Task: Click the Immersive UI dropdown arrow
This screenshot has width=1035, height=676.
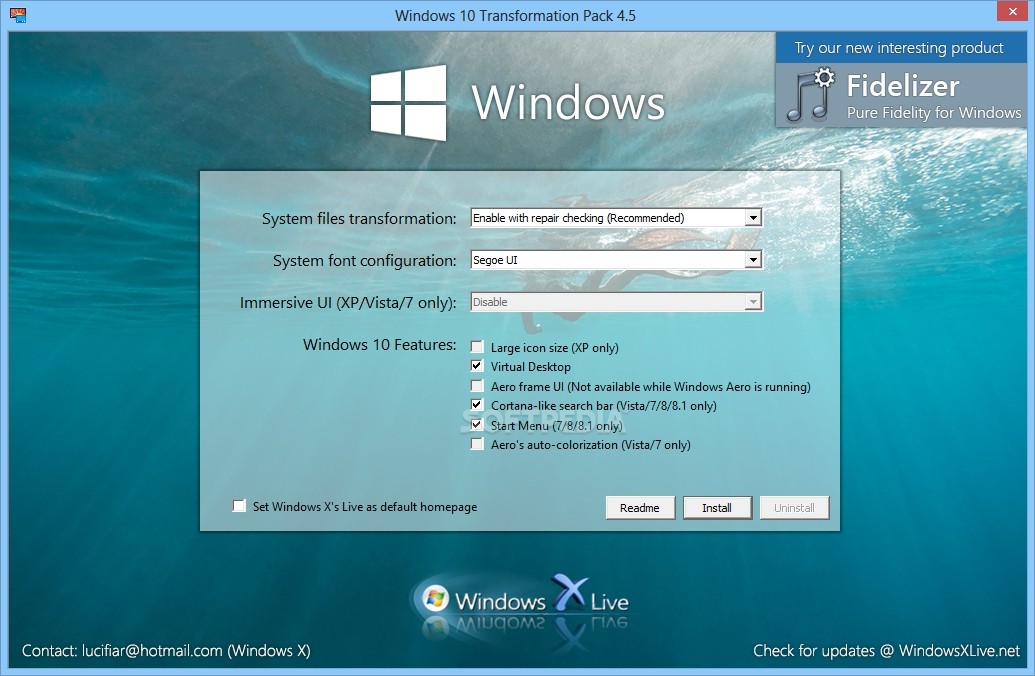Action: [x=754, y=301]
